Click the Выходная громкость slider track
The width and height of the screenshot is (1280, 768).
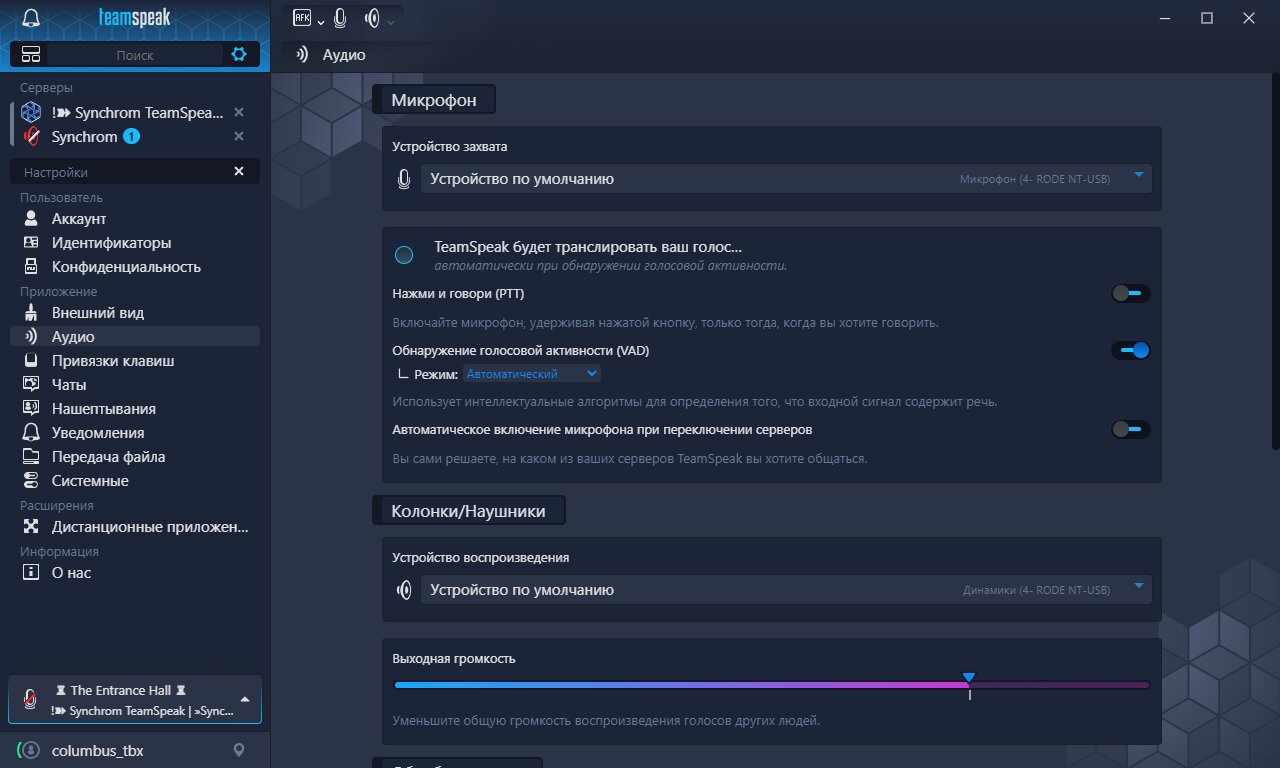click(x=772, y=685)
